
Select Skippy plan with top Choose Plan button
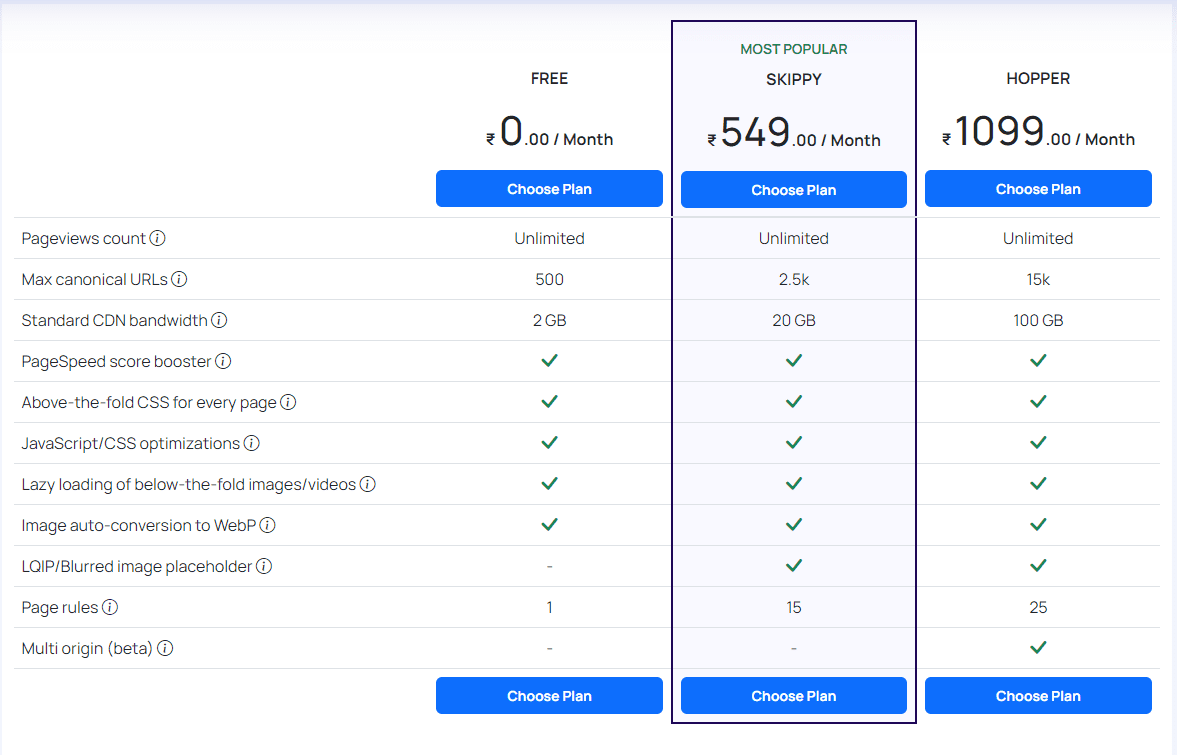(x=793, y=190)
